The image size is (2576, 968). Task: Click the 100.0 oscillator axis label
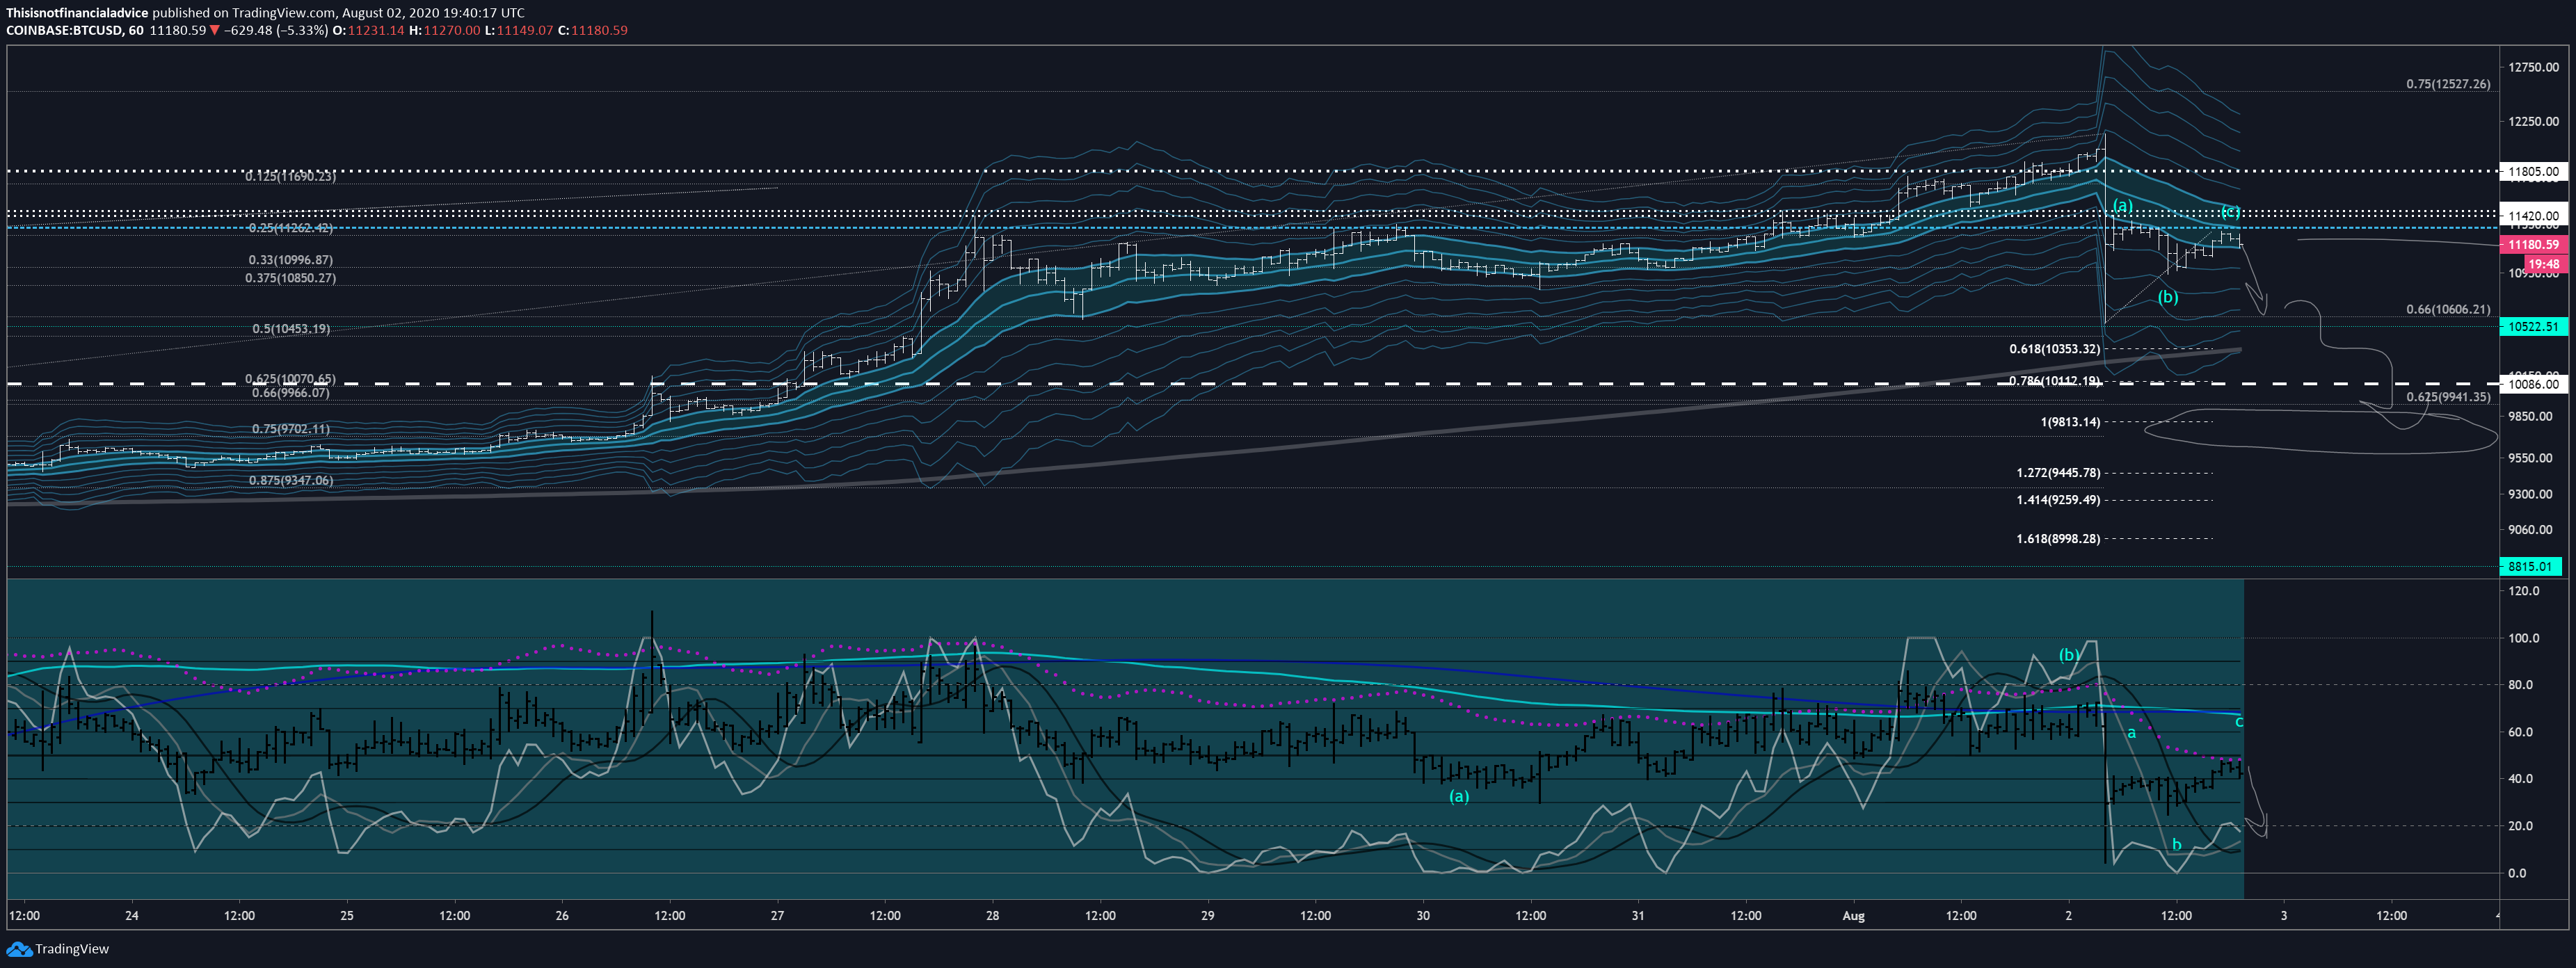tap(2523, 638)
